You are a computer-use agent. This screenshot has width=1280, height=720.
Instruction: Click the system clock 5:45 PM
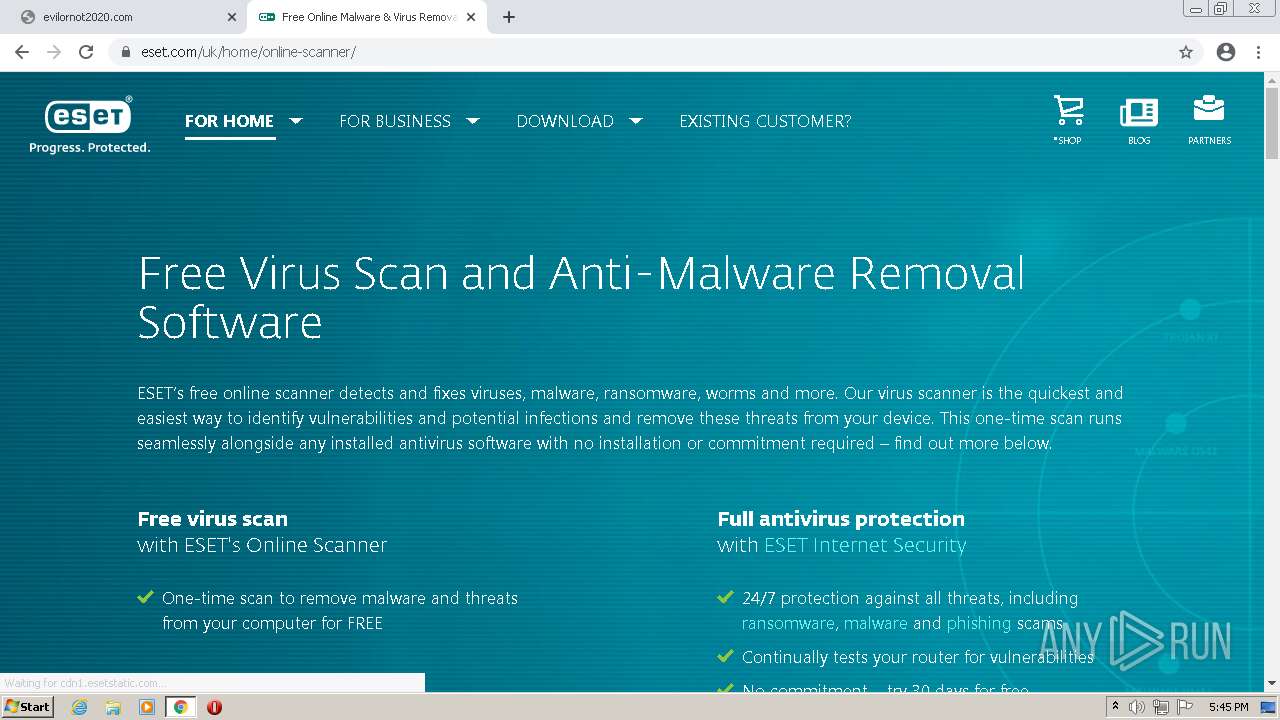tap(1228, 707)
